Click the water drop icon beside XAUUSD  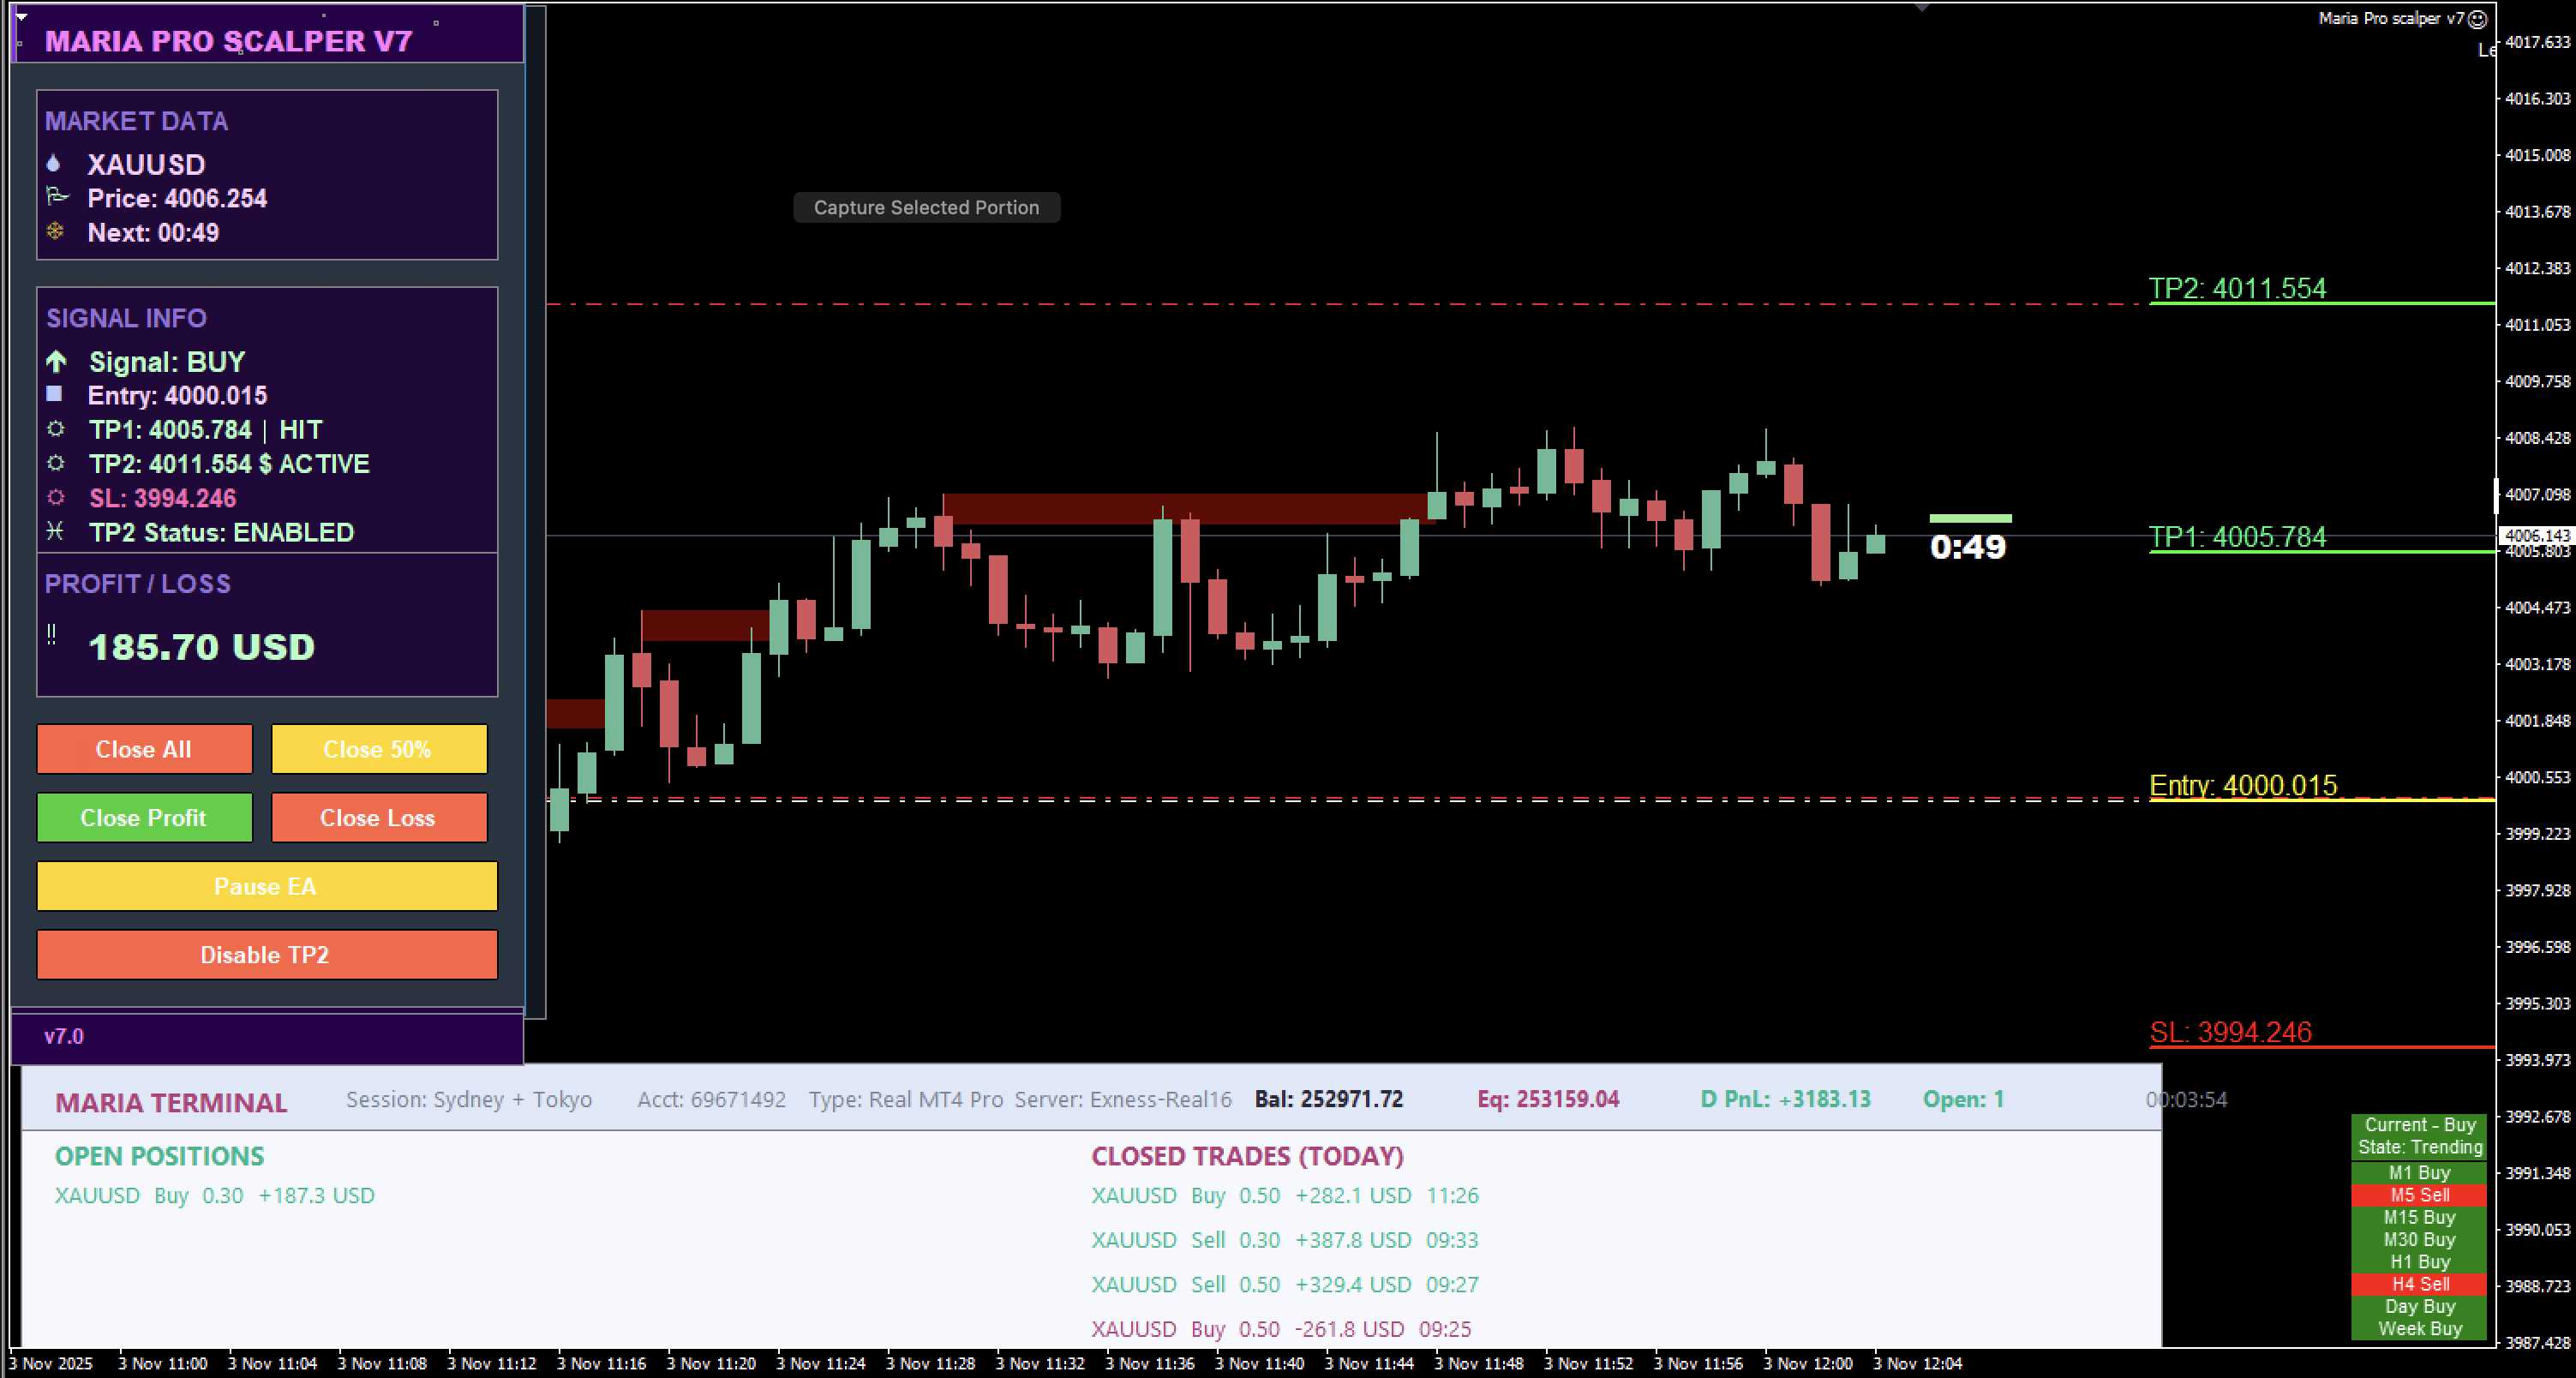[x=54, y=163]
